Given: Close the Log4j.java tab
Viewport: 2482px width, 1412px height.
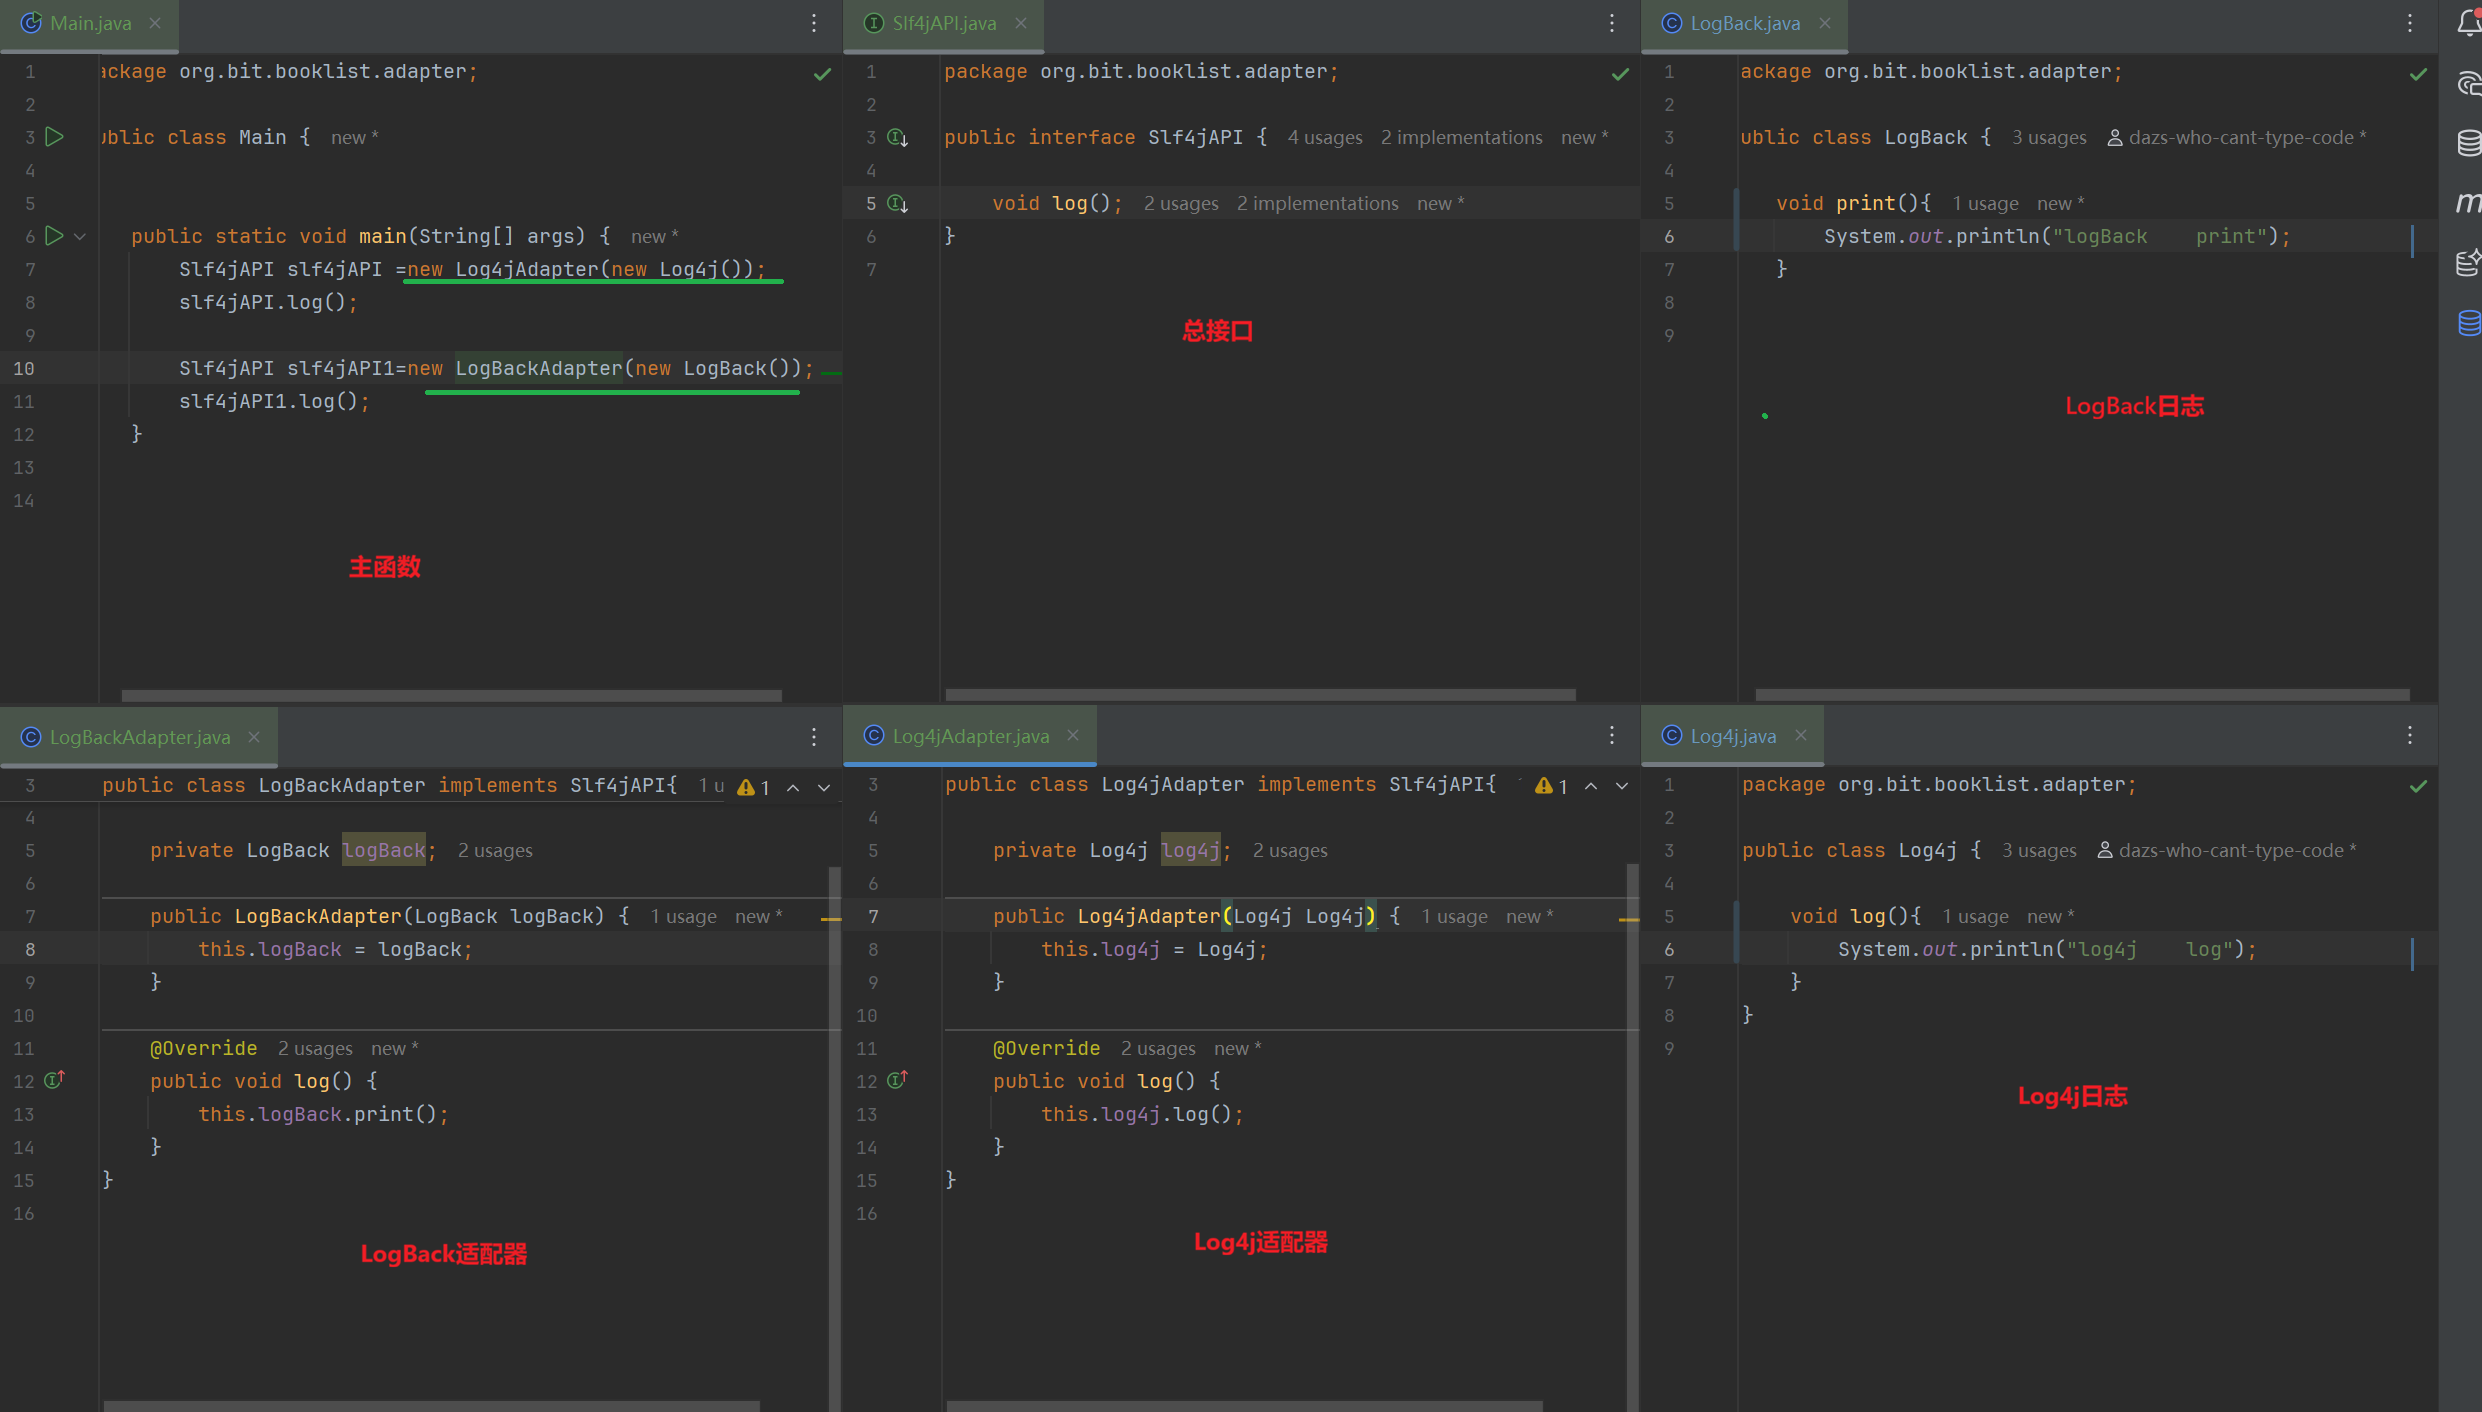Looking at the screenshot, I should 1801,736.
